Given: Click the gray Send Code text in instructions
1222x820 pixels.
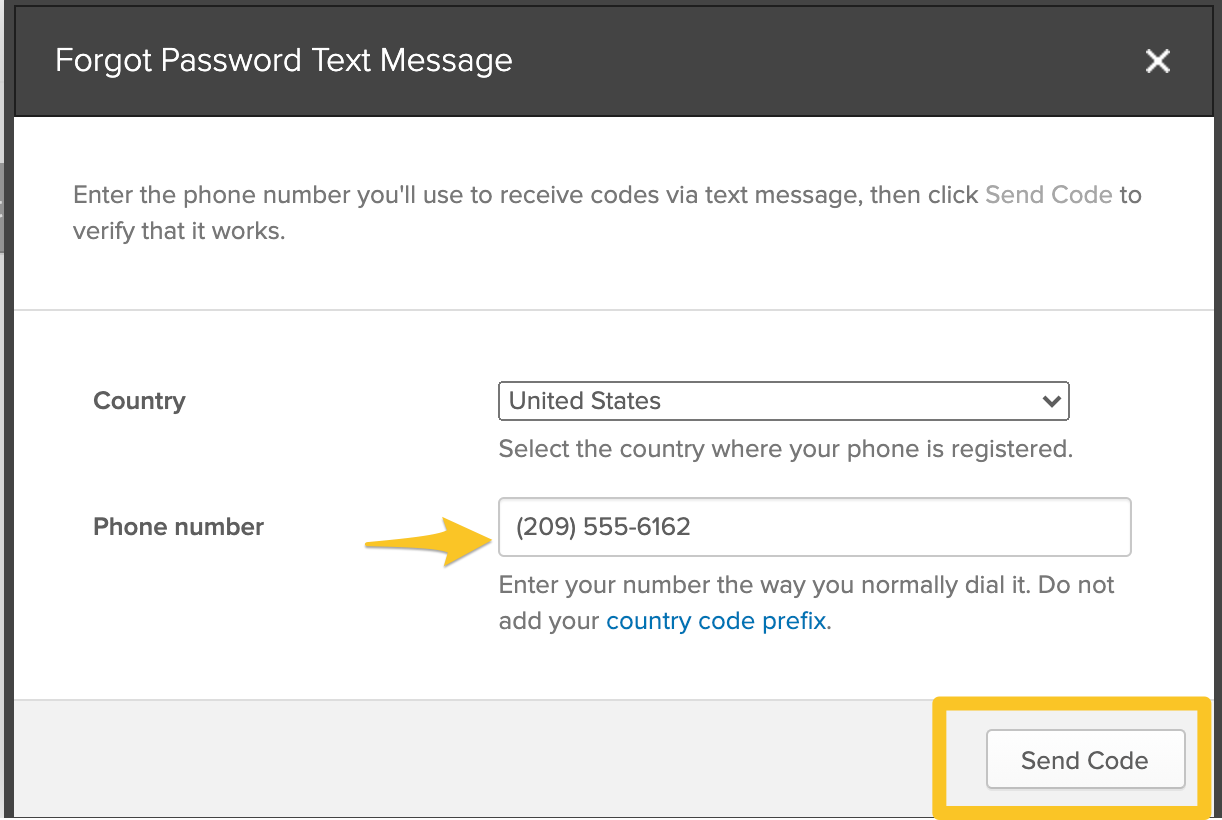Looking at the screenshot, I should click(x=1048, y=195).
